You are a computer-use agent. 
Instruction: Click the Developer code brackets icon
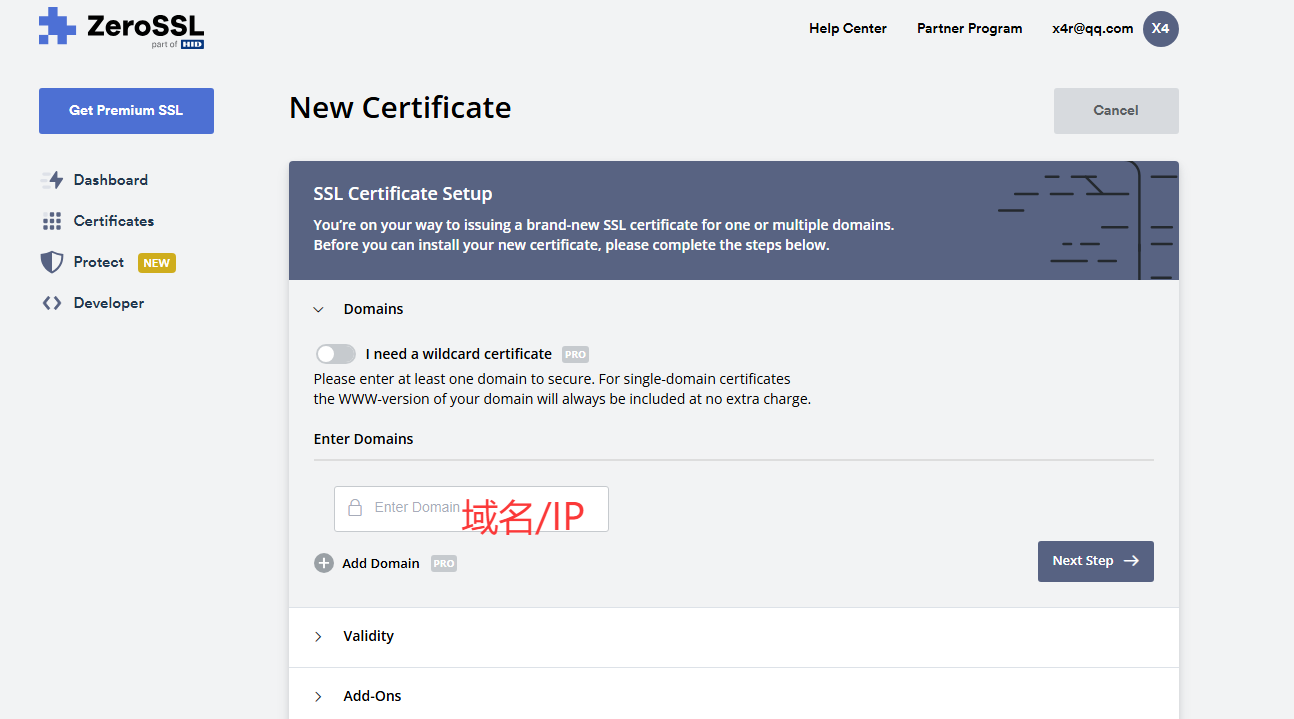[51, 303]
